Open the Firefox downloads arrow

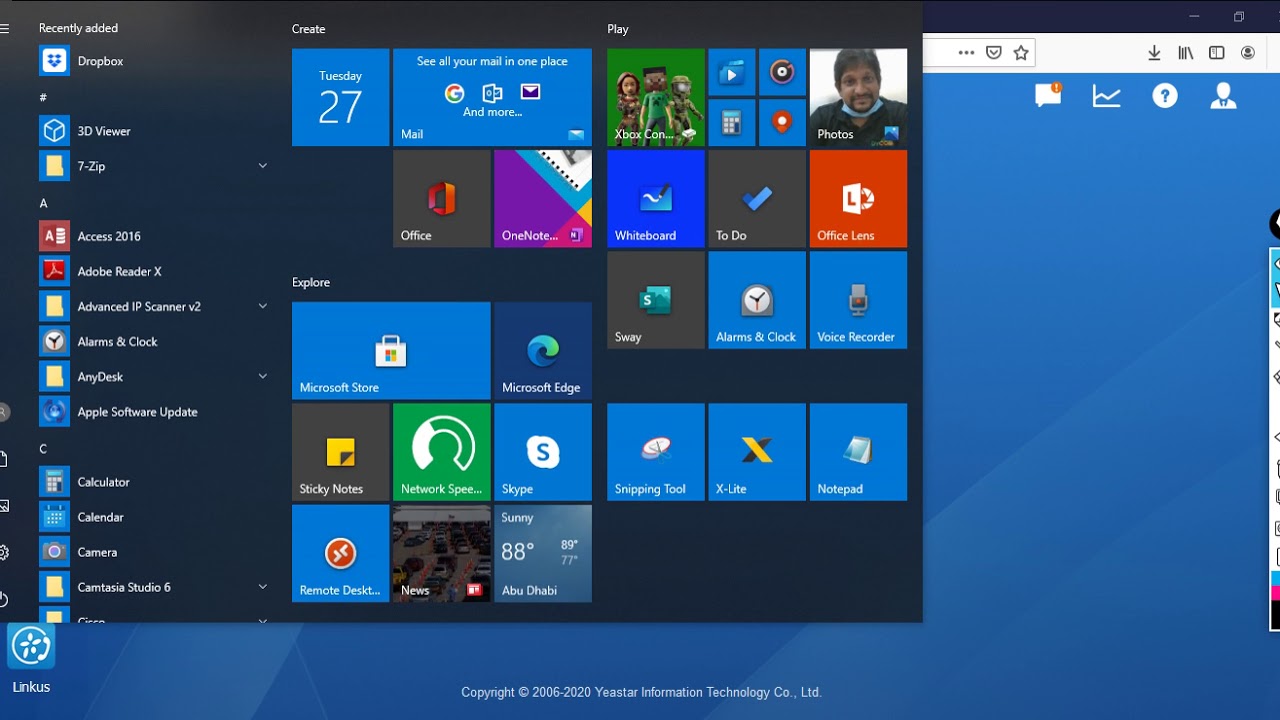(x=1154, y=53)
